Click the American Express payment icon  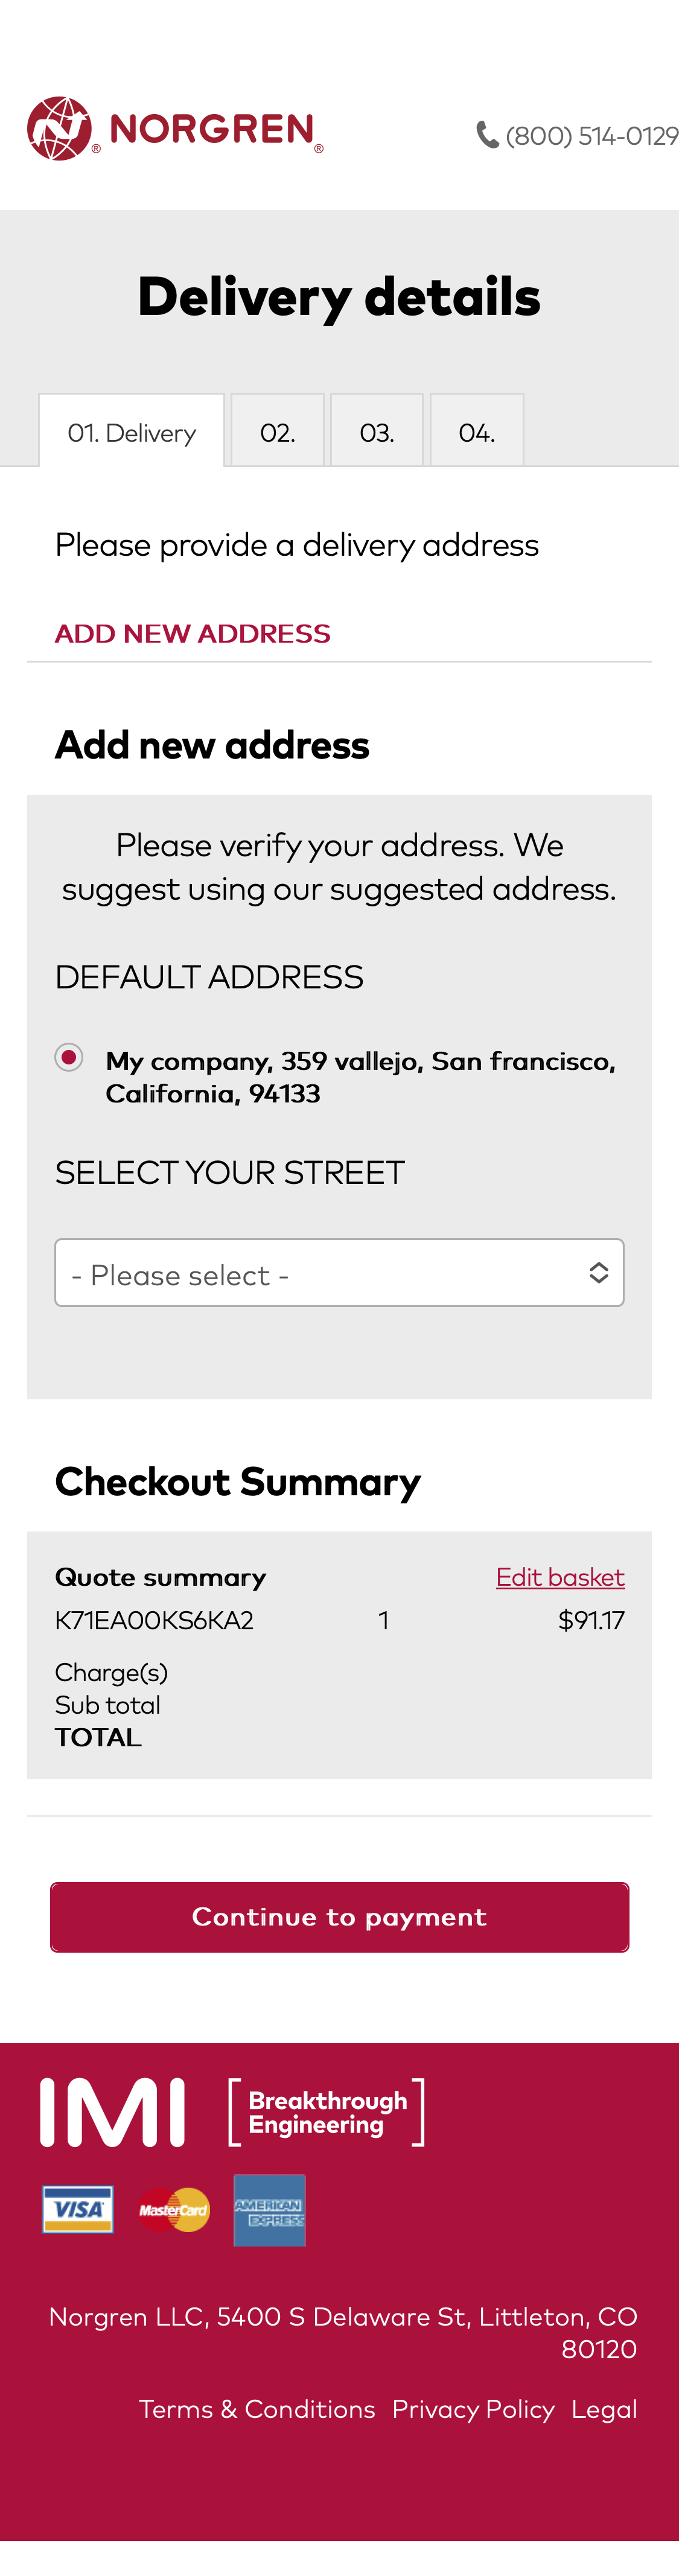(270, 2209)
